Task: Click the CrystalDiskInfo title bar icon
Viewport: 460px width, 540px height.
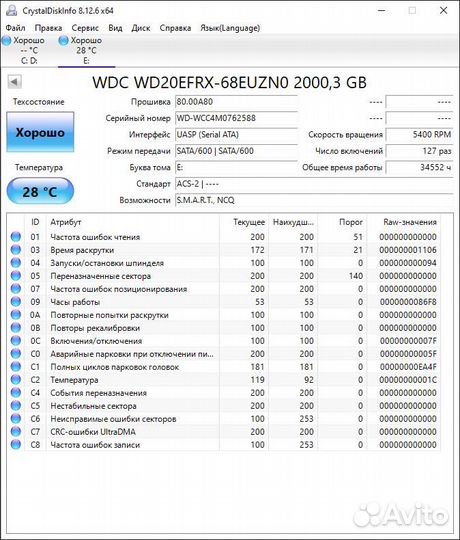Action: 11,11
